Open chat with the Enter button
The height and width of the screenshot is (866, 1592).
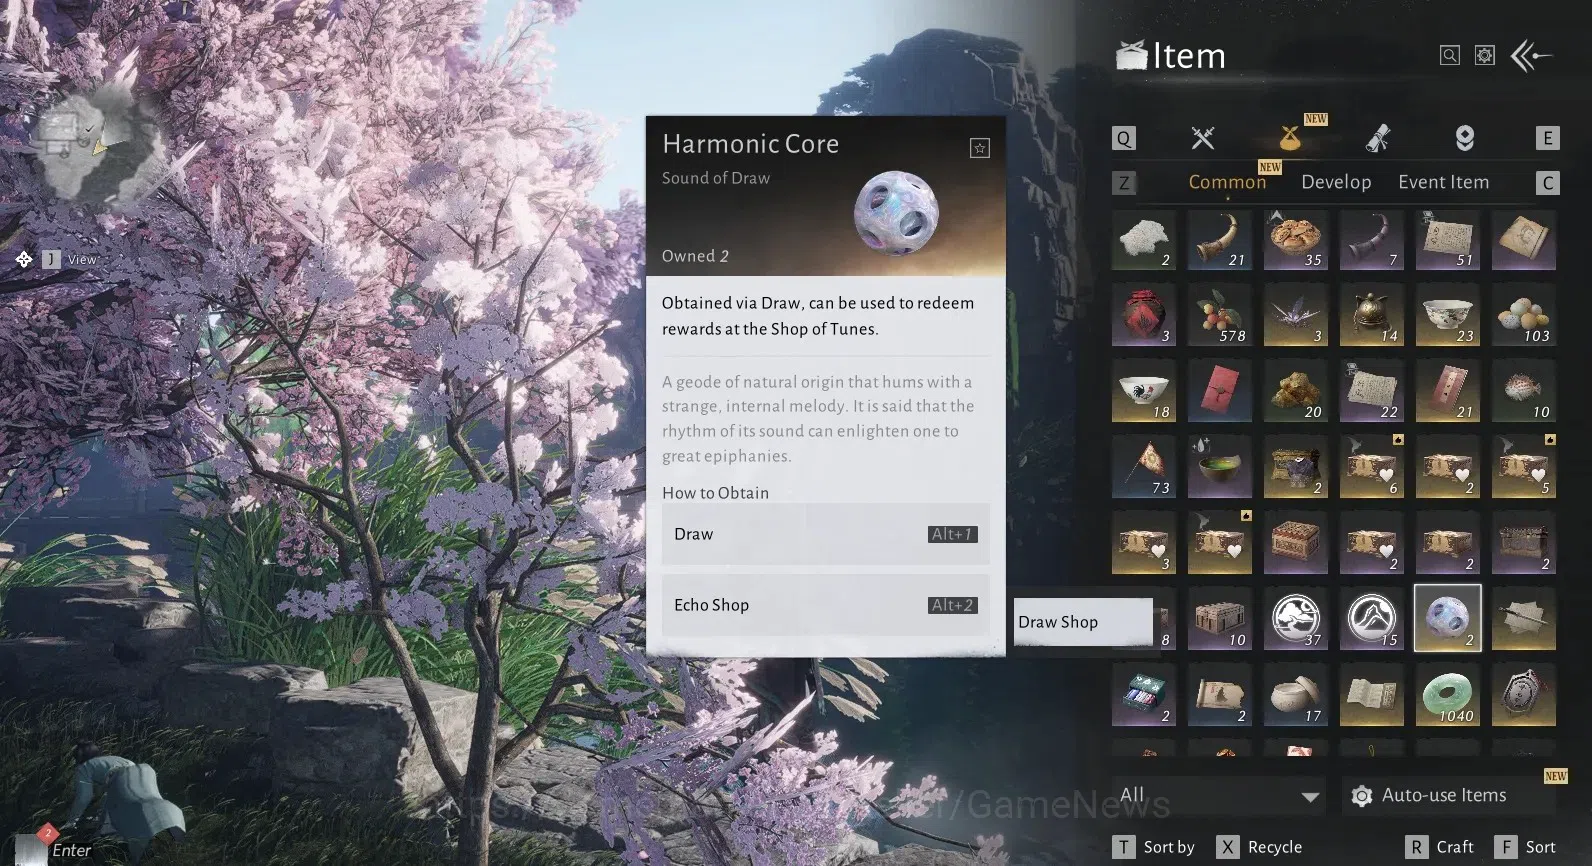[71, 850]
